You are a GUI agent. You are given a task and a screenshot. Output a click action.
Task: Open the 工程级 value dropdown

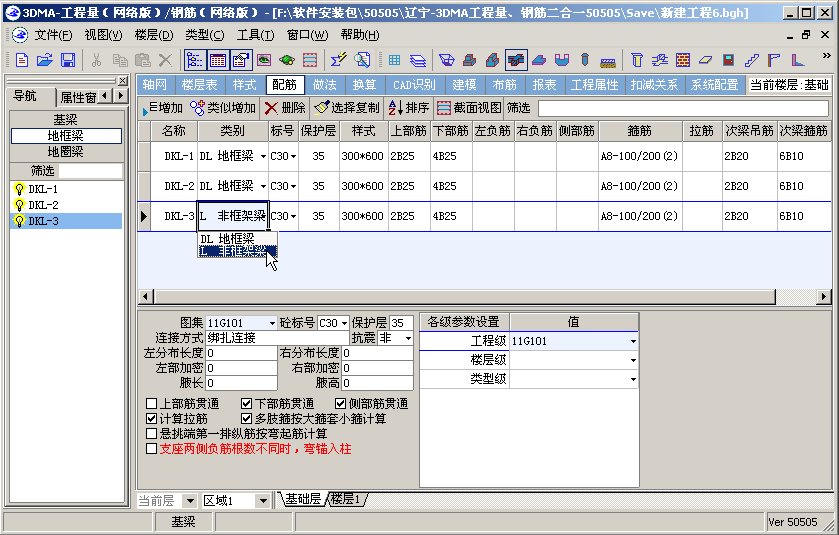[633, 341]
